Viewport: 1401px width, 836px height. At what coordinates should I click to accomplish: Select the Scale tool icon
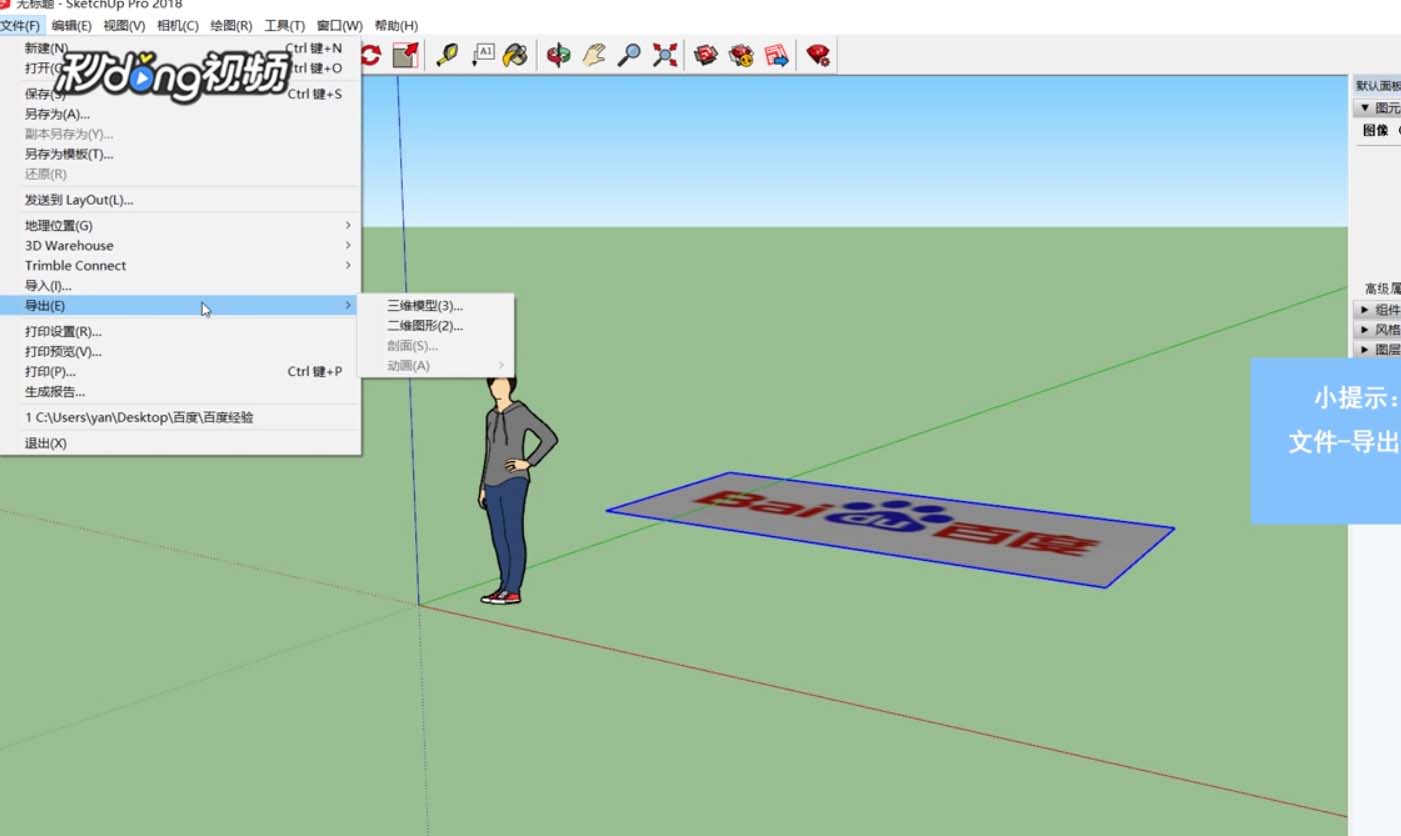[405, 55]
